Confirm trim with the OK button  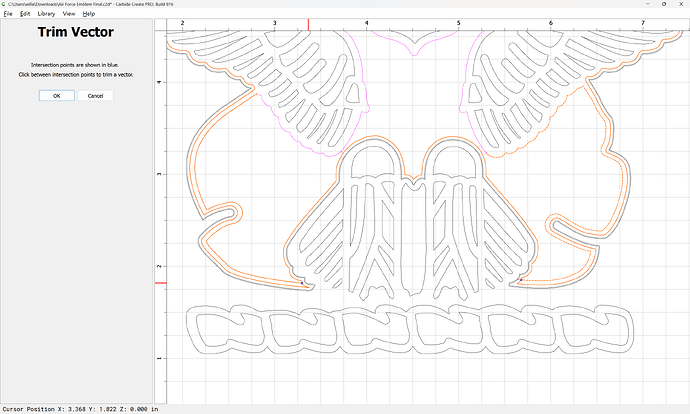point(57,95)
